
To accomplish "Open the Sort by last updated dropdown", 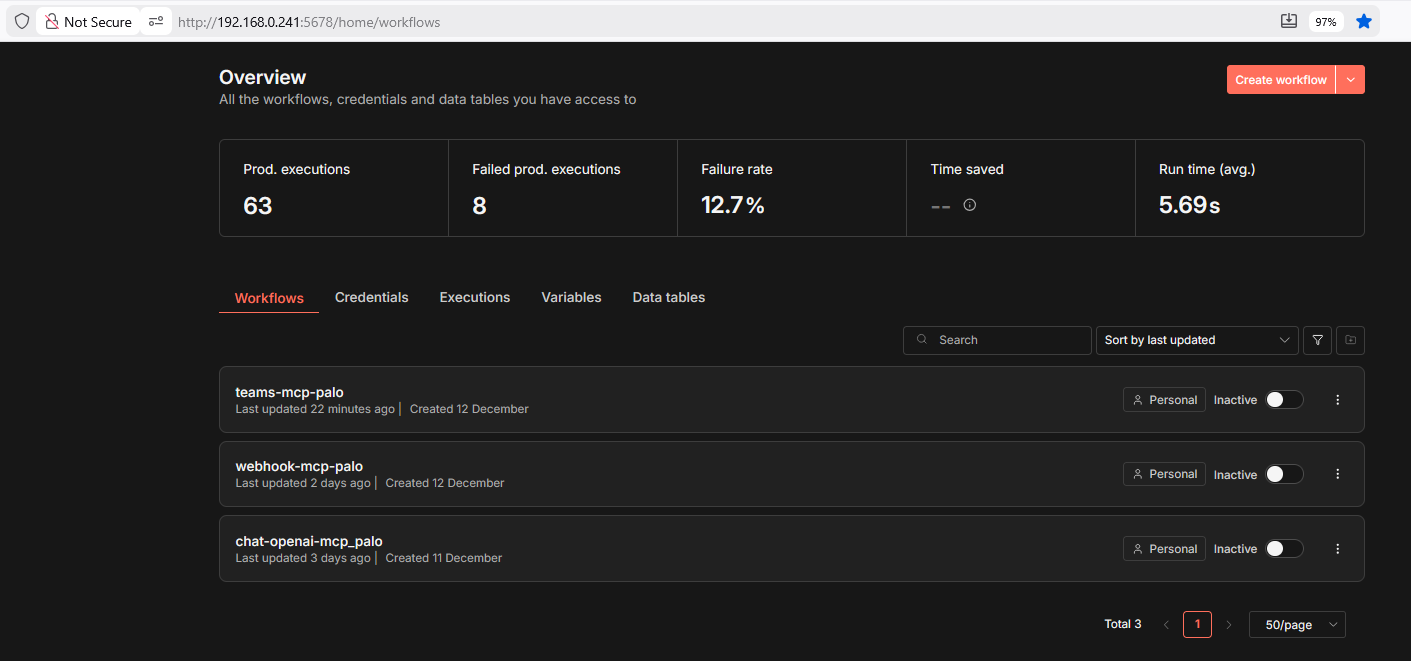I will point(1196,340).
